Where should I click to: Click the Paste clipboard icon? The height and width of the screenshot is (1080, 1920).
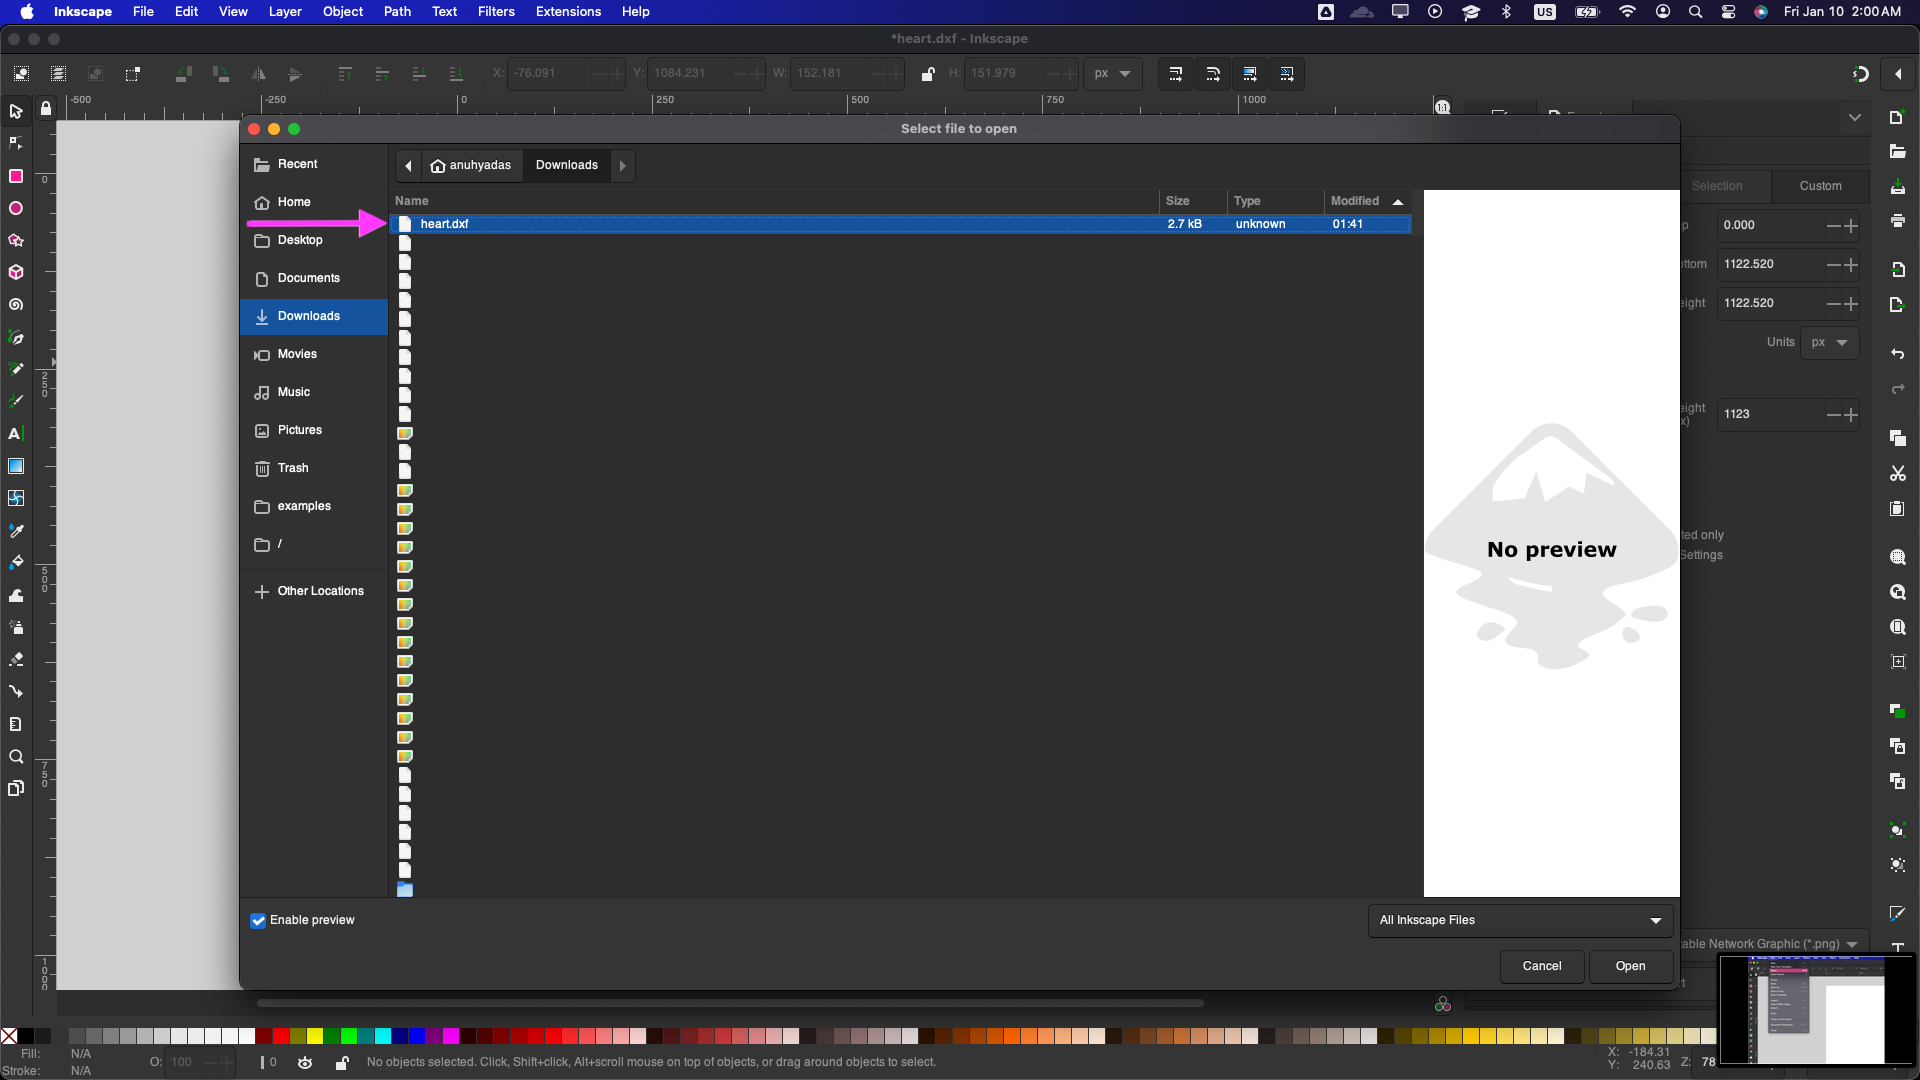(x=1897, y=508)
